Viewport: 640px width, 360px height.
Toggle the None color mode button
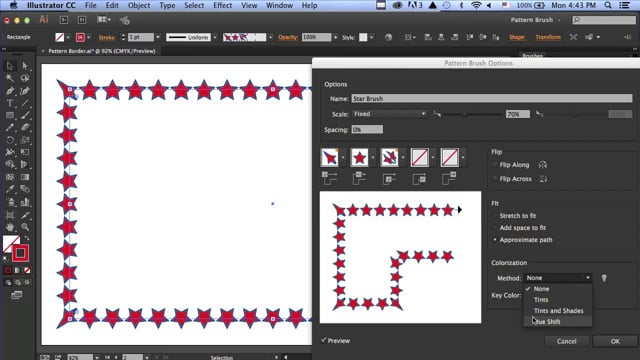point(27,270)
